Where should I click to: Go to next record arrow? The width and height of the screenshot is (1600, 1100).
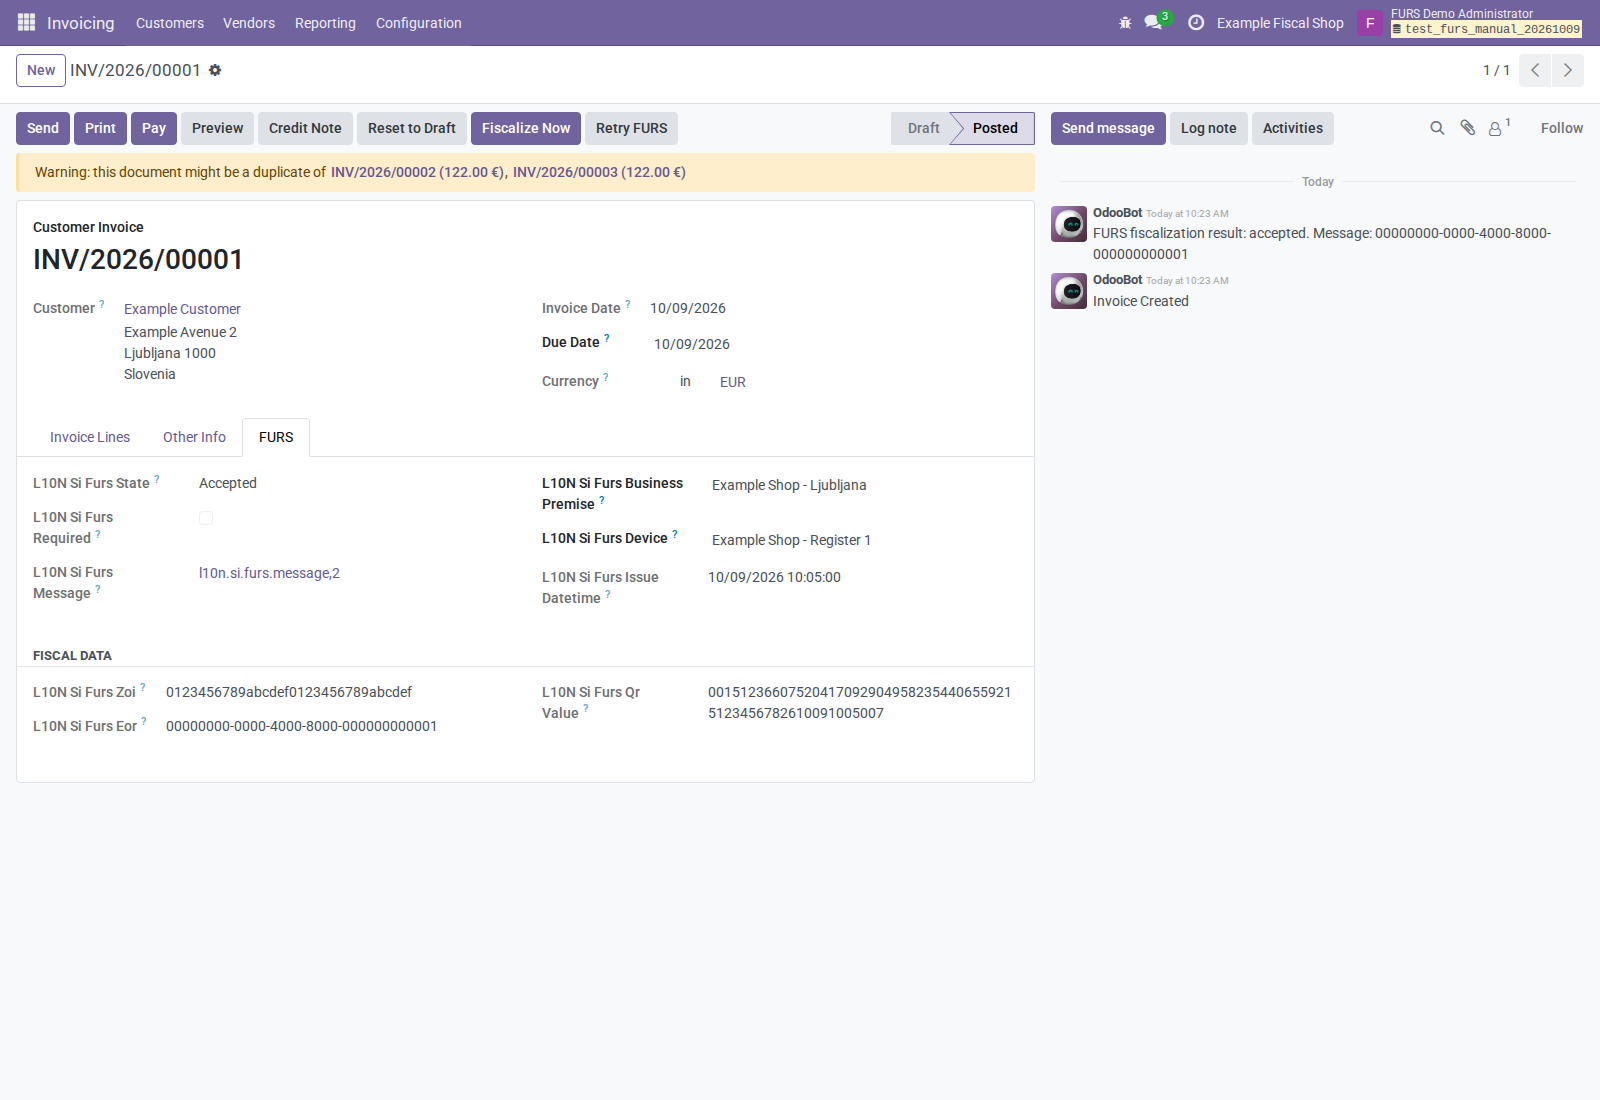coord(1568,70)
